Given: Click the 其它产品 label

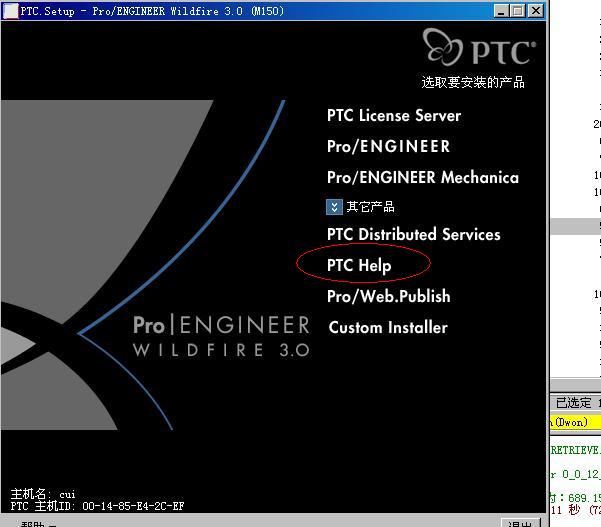Looking at the screenshot, I should (370, 207).
